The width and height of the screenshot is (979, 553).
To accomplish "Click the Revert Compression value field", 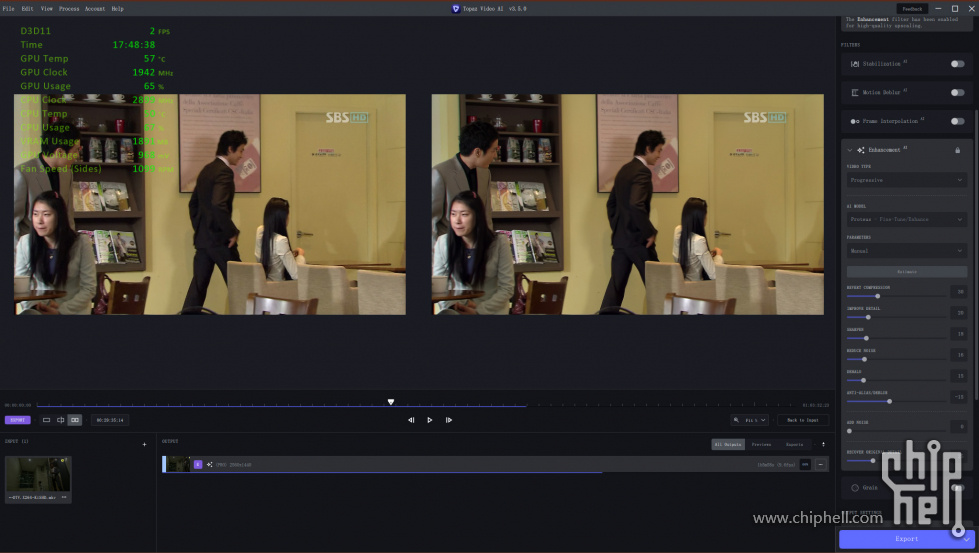I will tap(959, 291).
